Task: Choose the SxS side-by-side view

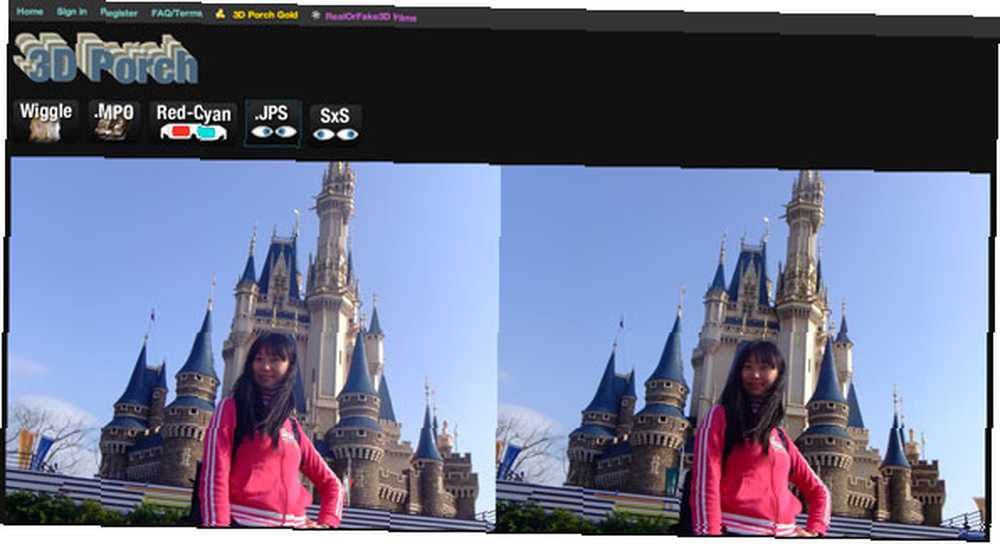Action: click(335, 124)
